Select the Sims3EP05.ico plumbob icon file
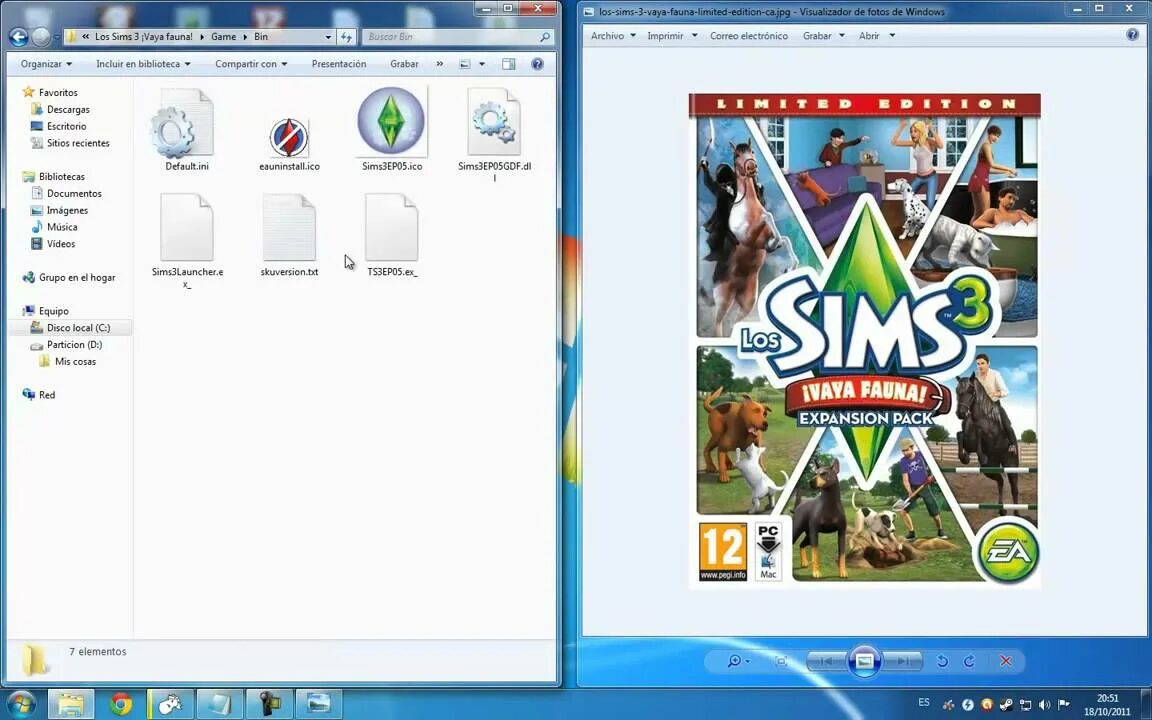The height and width of the screenshot is (720, 1152). coord(391,121)
